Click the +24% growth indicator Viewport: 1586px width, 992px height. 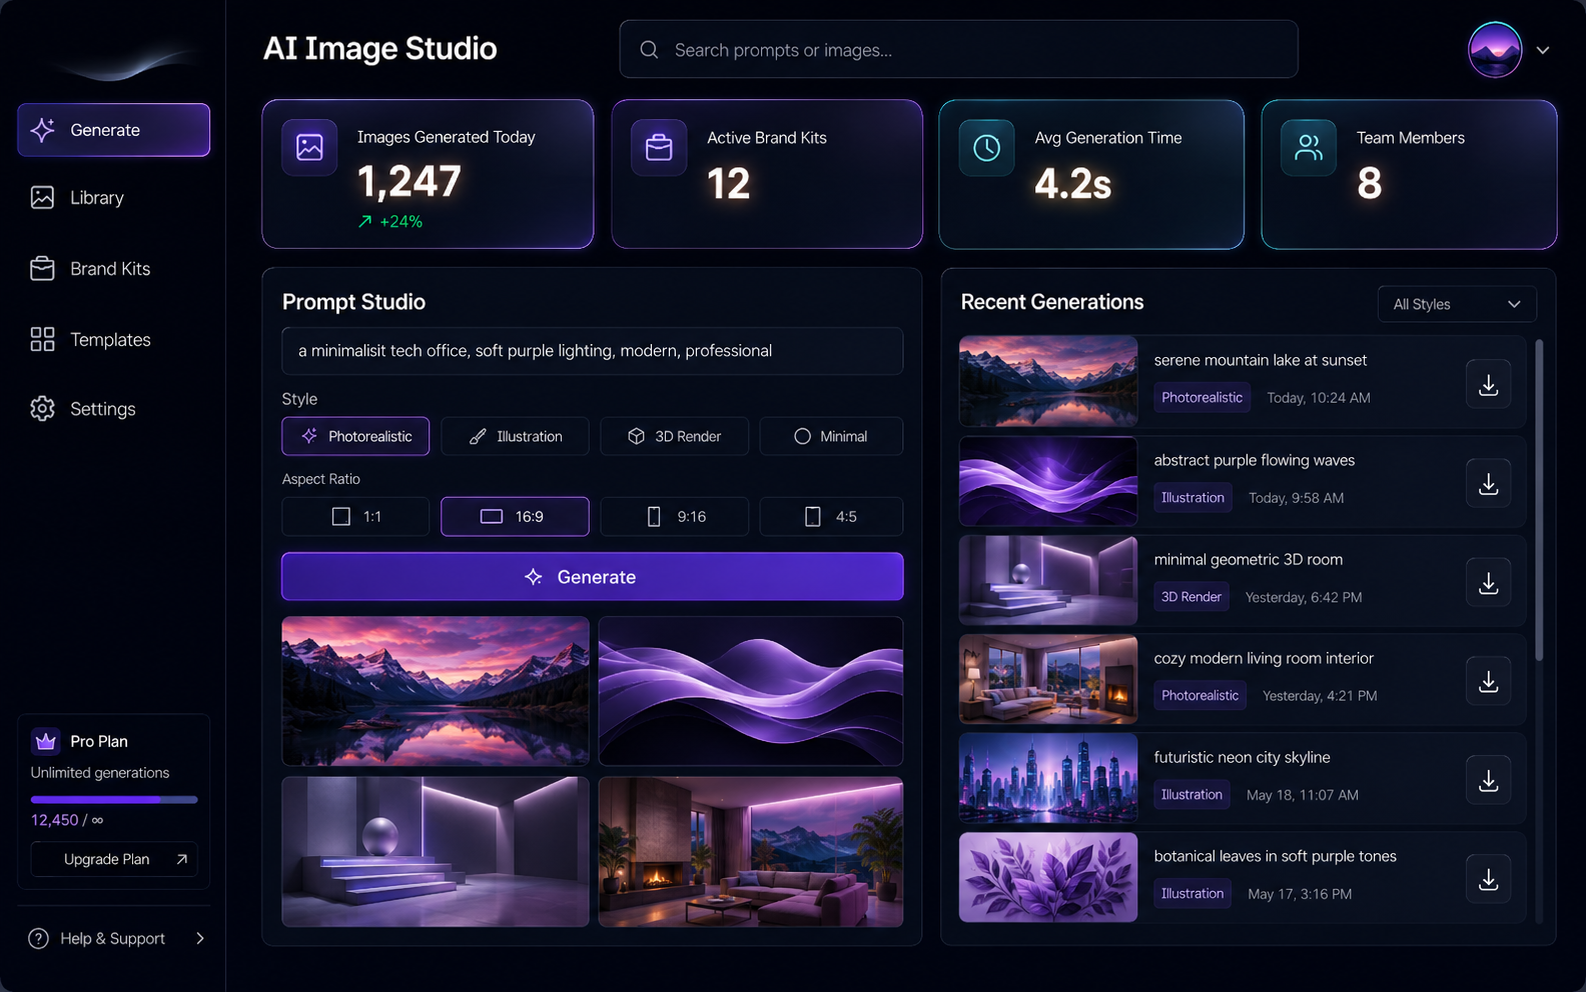click(390, 222)
